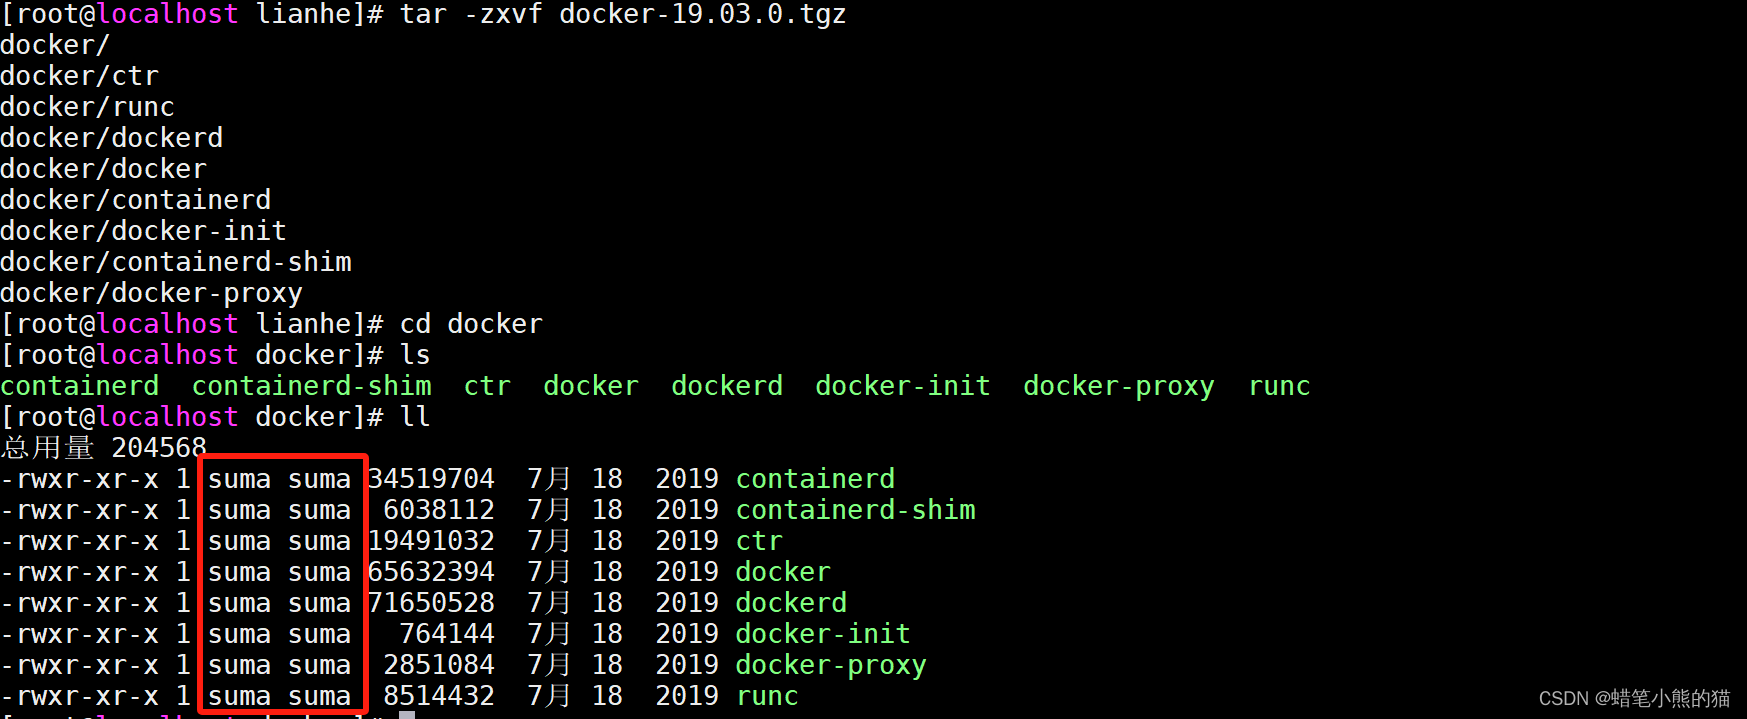Image resolution: width=1747 pixels, height=719 pixels.
Task: Click runc filename in the long listing
Action: [x=766, y=696]
